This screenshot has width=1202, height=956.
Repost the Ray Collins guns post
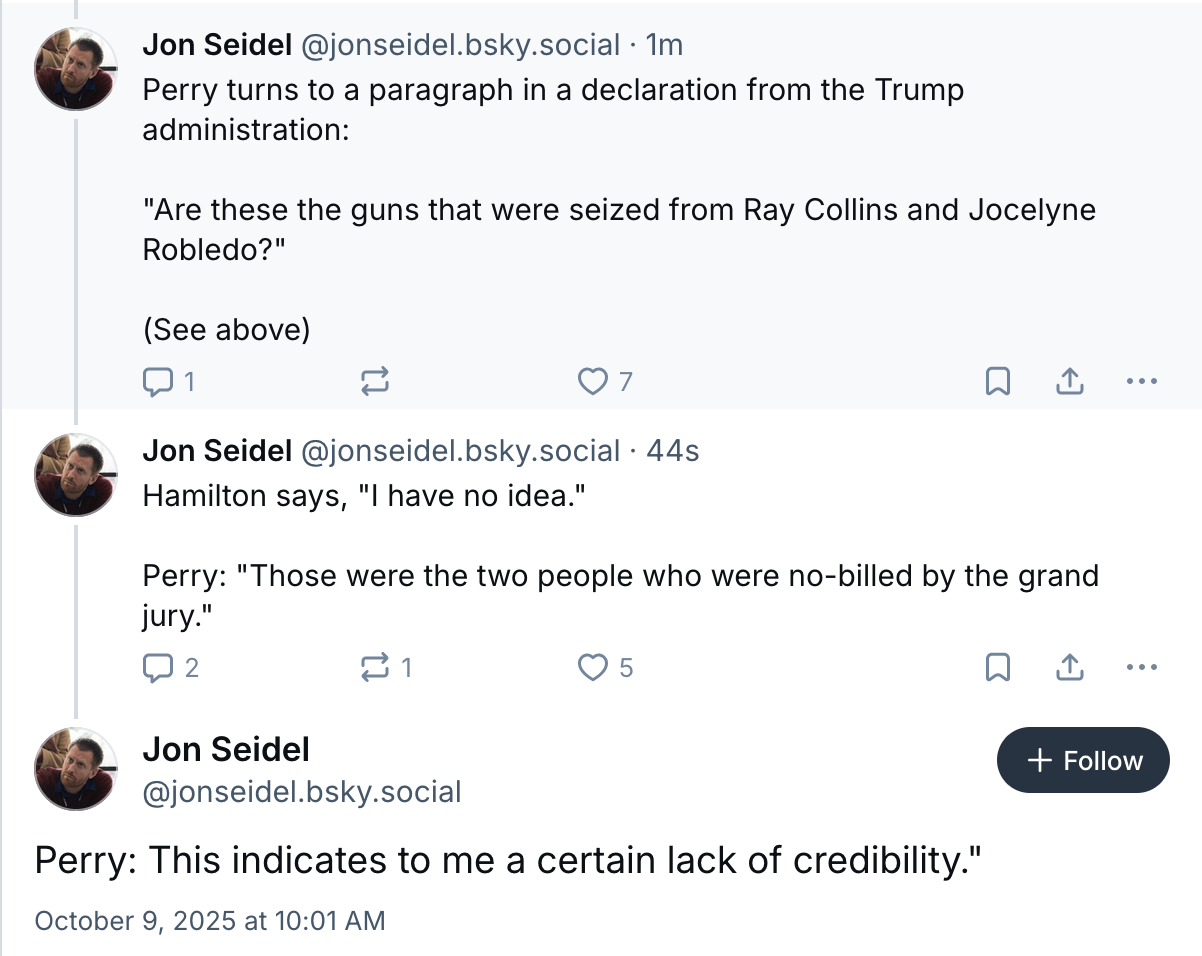pos(374,381)
